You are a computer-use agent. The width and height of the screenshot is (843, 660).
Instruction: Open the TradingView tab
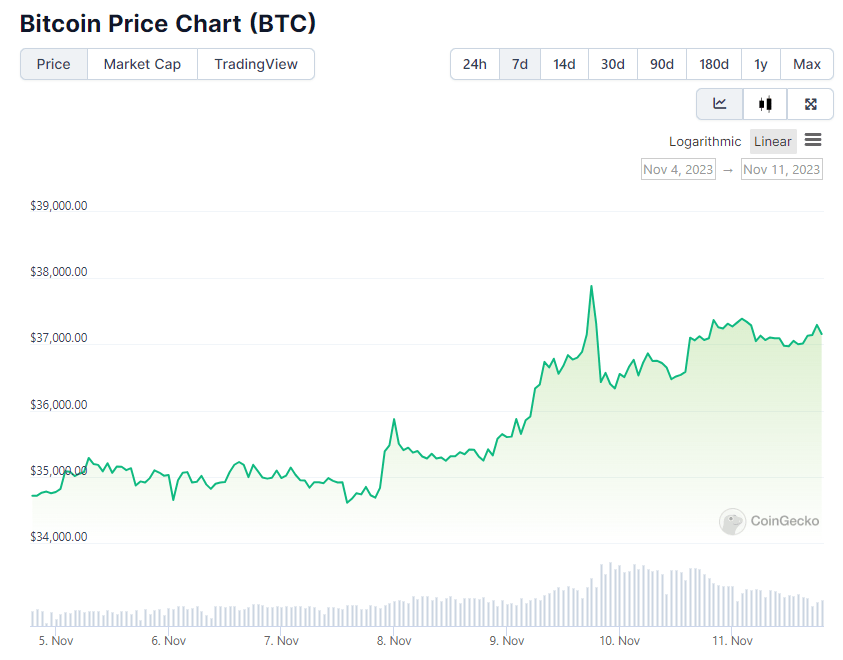(256, 64)
